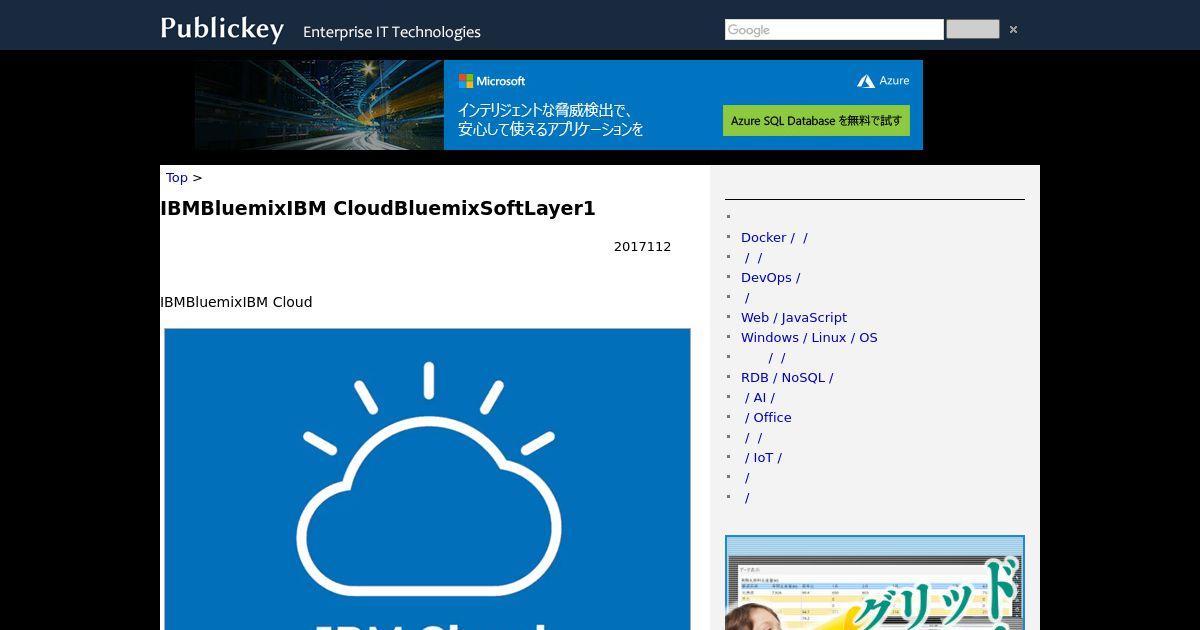
Task: Click the article date 2017112
Action: 642,247
